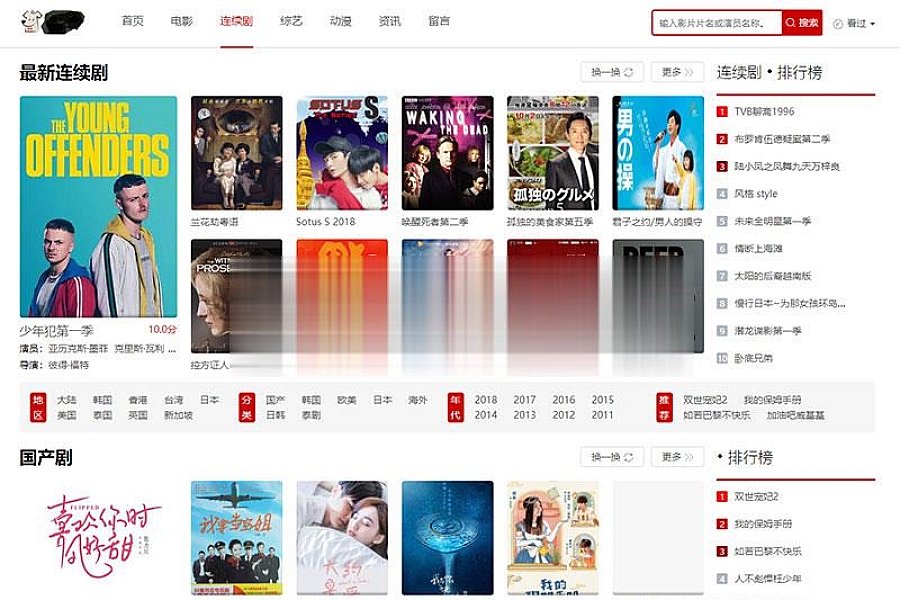This screenshot has width=900, height=600.
Task: Open the airplane crew drama poster in 国产剧
Action: tap(236, 538)
